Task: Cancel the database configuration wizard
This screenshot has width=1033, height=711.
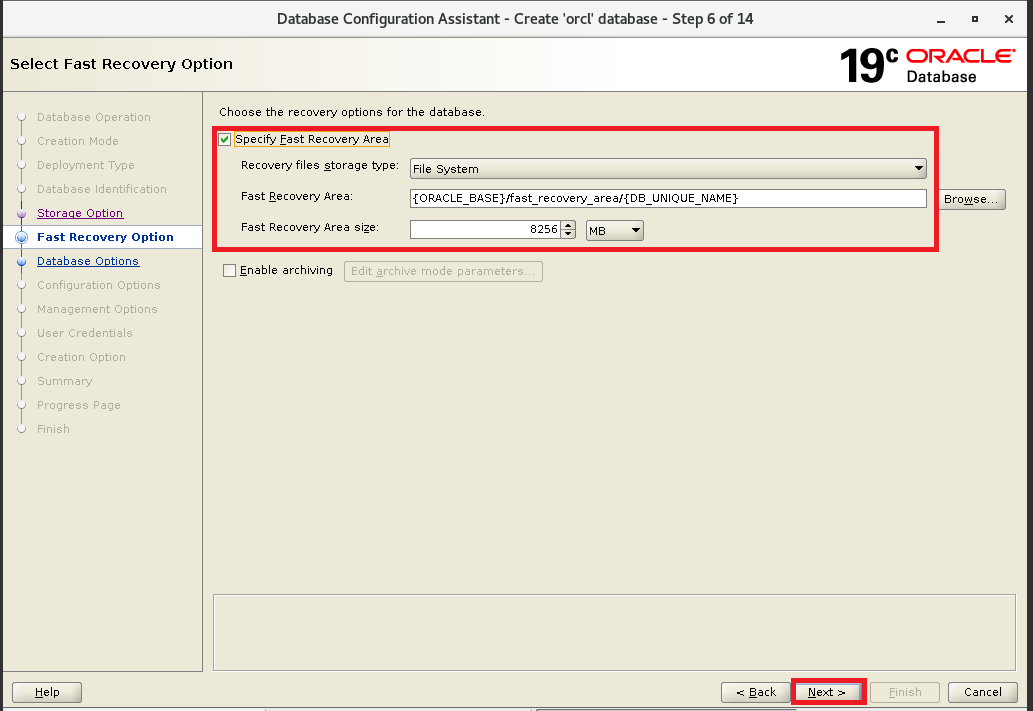Action: coord(982,692)
